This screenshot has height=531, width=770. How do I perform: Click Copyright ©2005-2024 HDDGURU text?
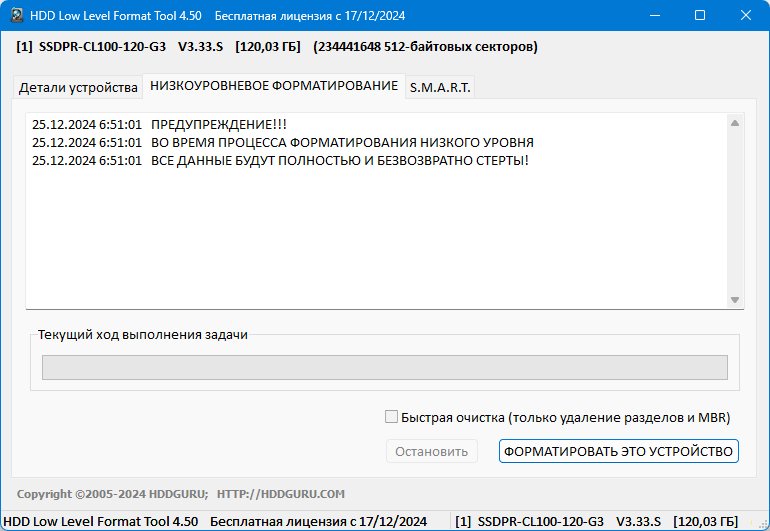point(112,494)
